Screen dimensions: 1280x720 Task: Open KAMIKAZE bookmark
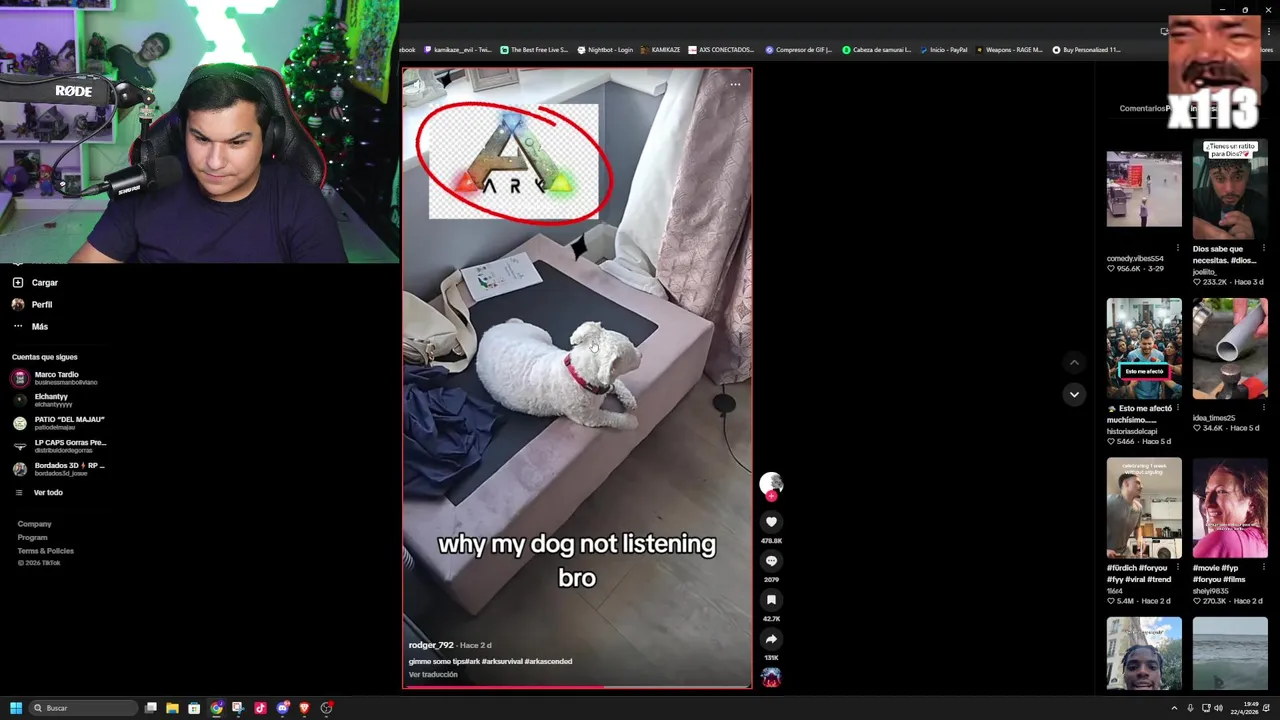coord(661,49)
